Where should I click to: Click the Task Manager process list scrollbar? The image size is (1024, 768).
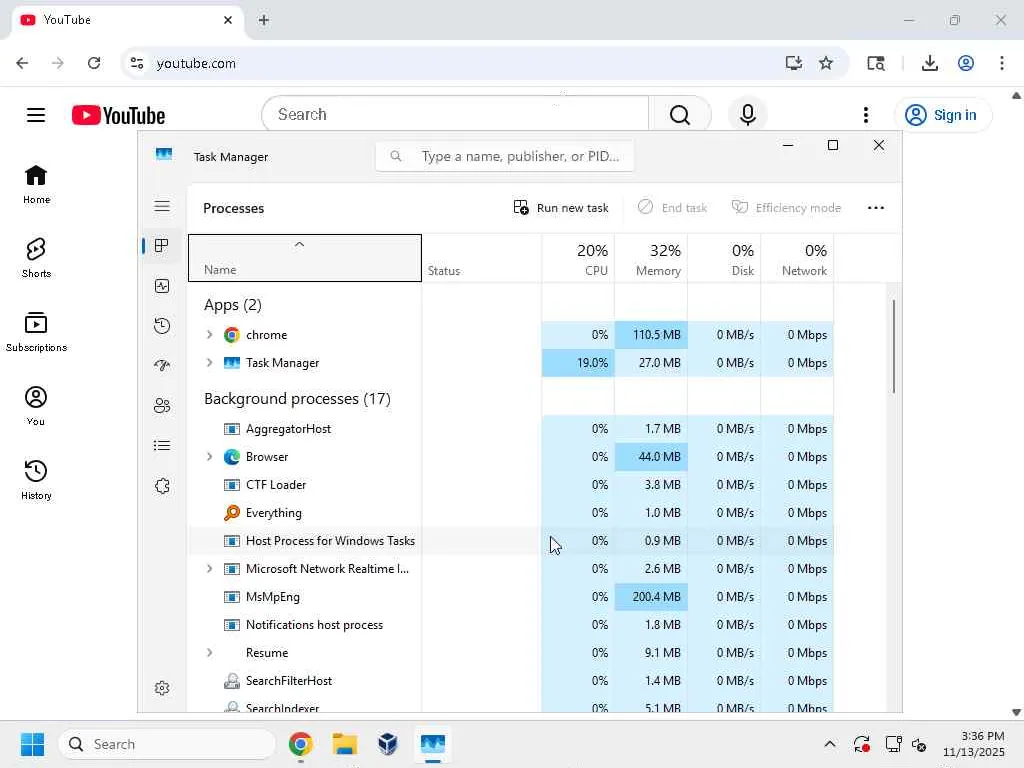(893, 346)
